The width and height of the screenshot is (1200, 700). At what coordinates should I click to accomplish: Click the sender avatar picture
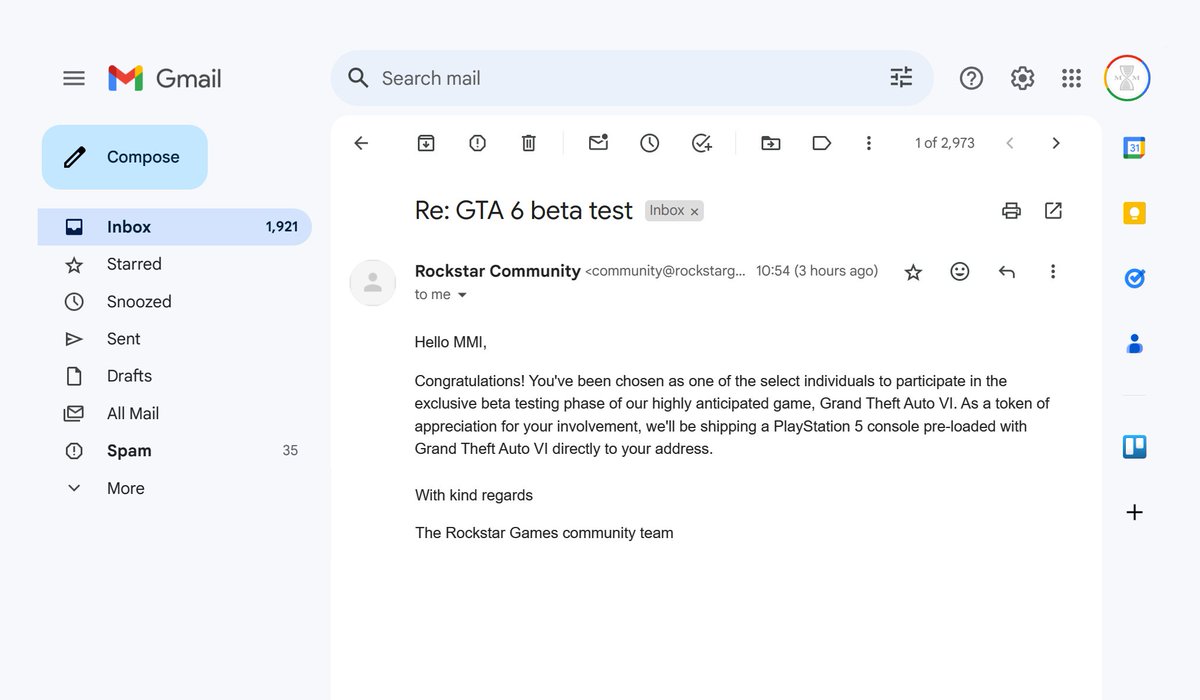(x=373, y=282)
